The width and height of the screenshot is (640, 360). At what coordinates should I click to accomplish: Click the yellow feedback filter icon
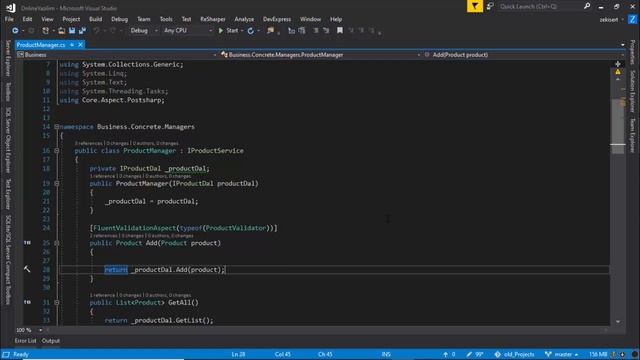[475, 6]
